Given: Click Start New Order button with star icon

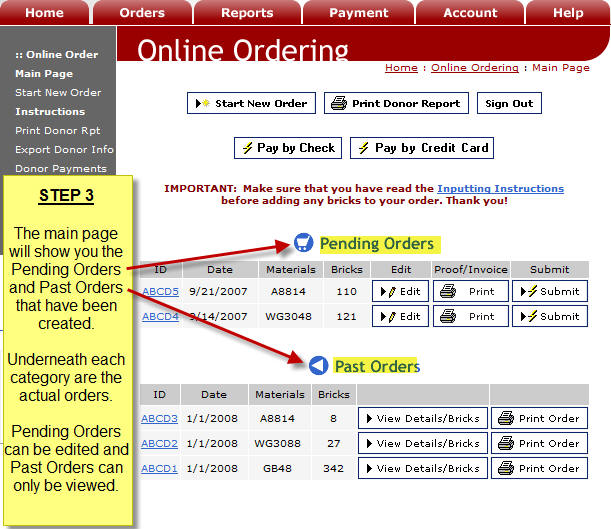Looking at the screenshot, I should point(252,103).
